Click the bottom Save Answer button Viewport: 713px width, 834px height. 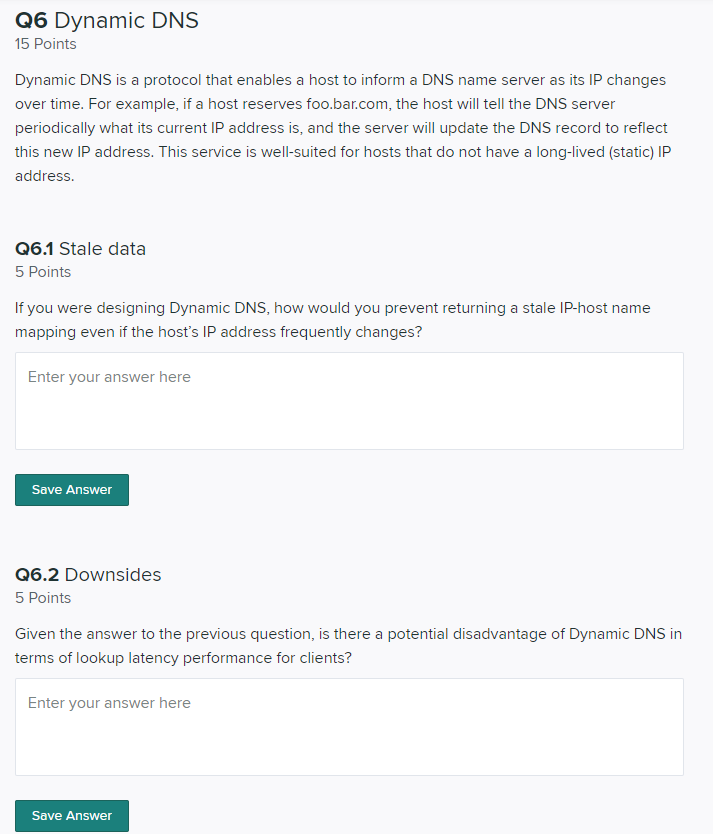(x=71, y=815)
